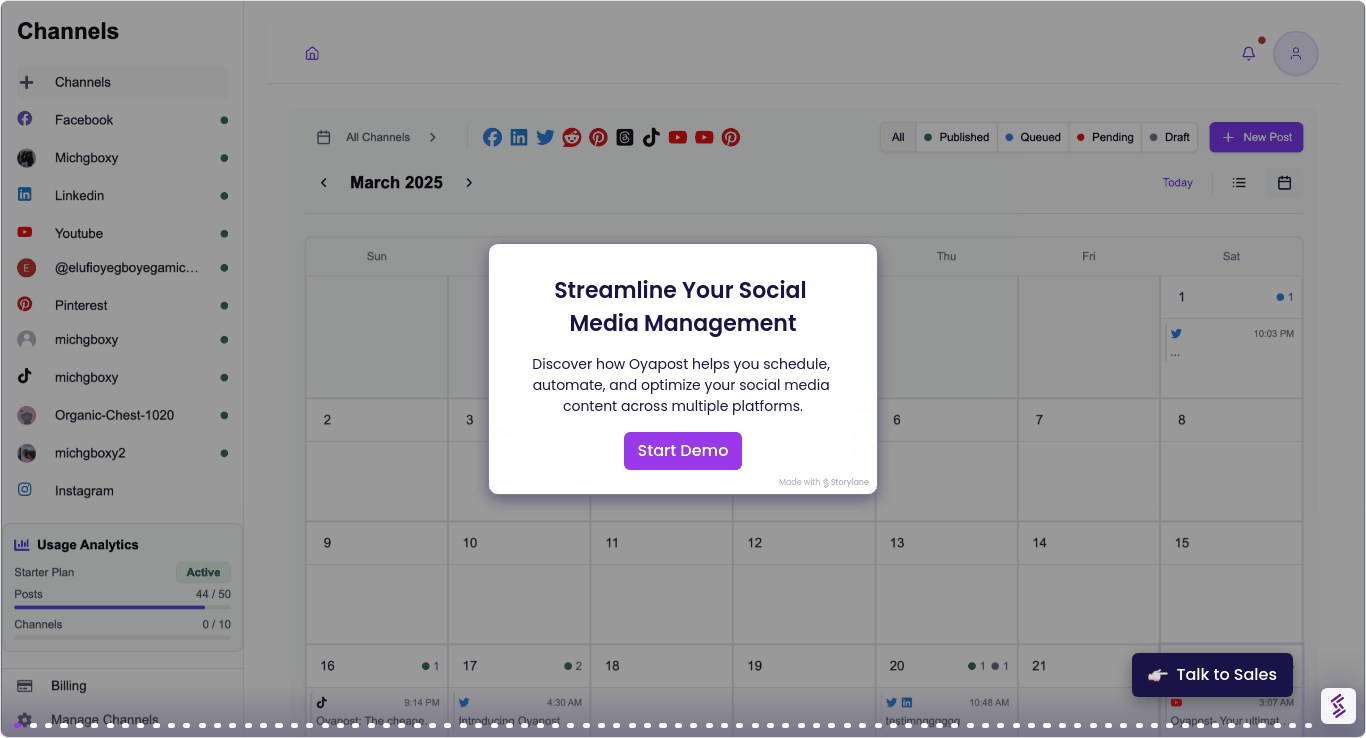Open the Talk to Sales widget
The image size is (1366, 738).
pyautogui.click(x=1212, y=675)
